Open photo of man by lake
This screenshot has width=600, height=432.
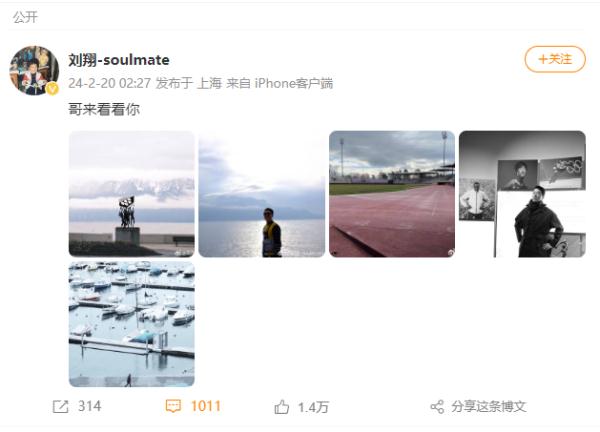tap(262, 194)
